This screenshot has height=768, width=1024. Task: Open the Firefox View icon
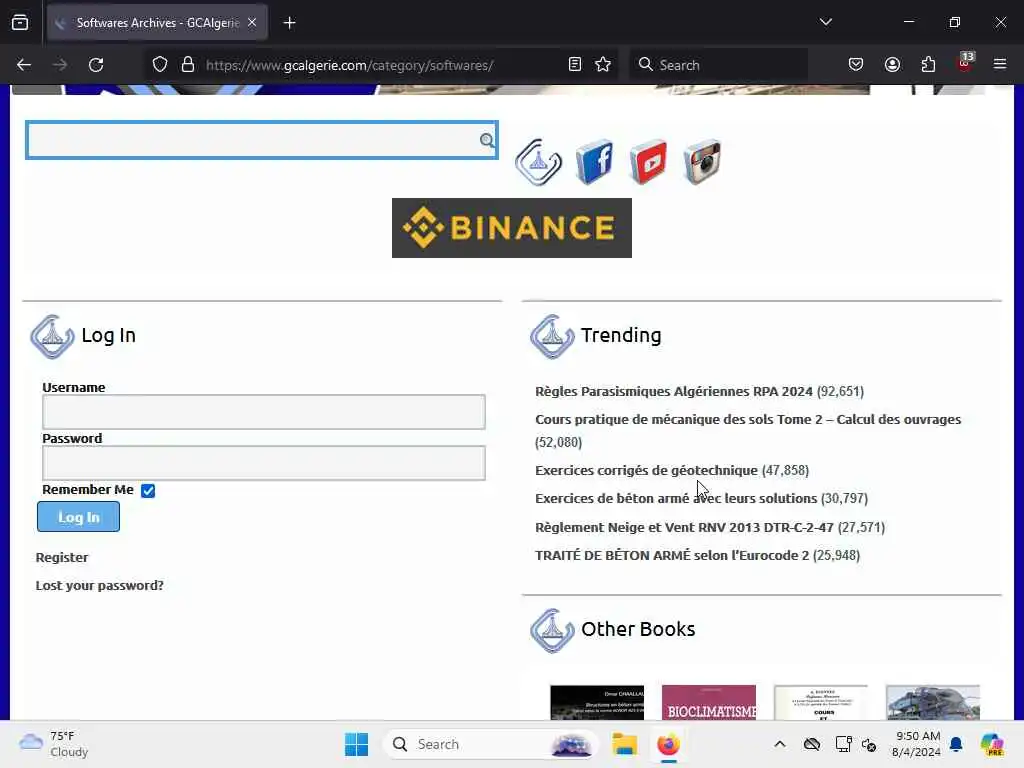(20, 23)
